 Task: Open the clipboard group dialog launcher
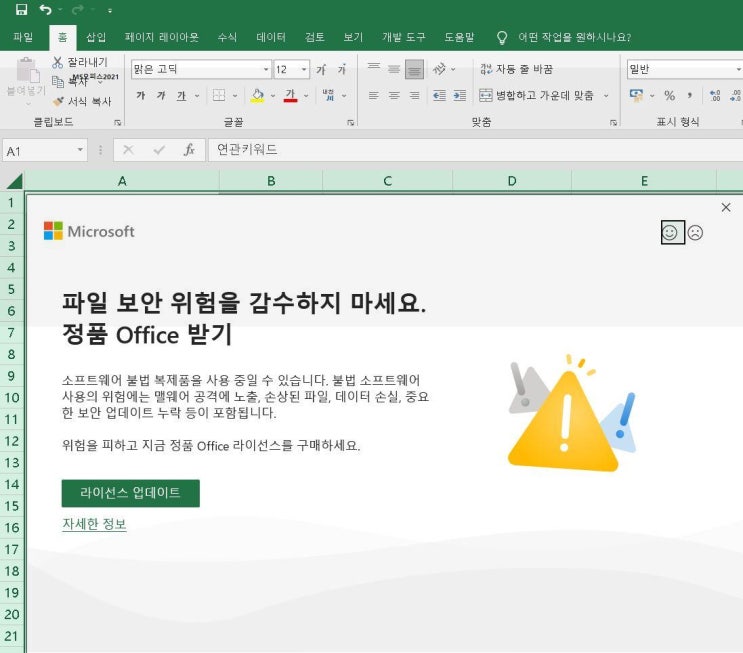click(118, 123)
